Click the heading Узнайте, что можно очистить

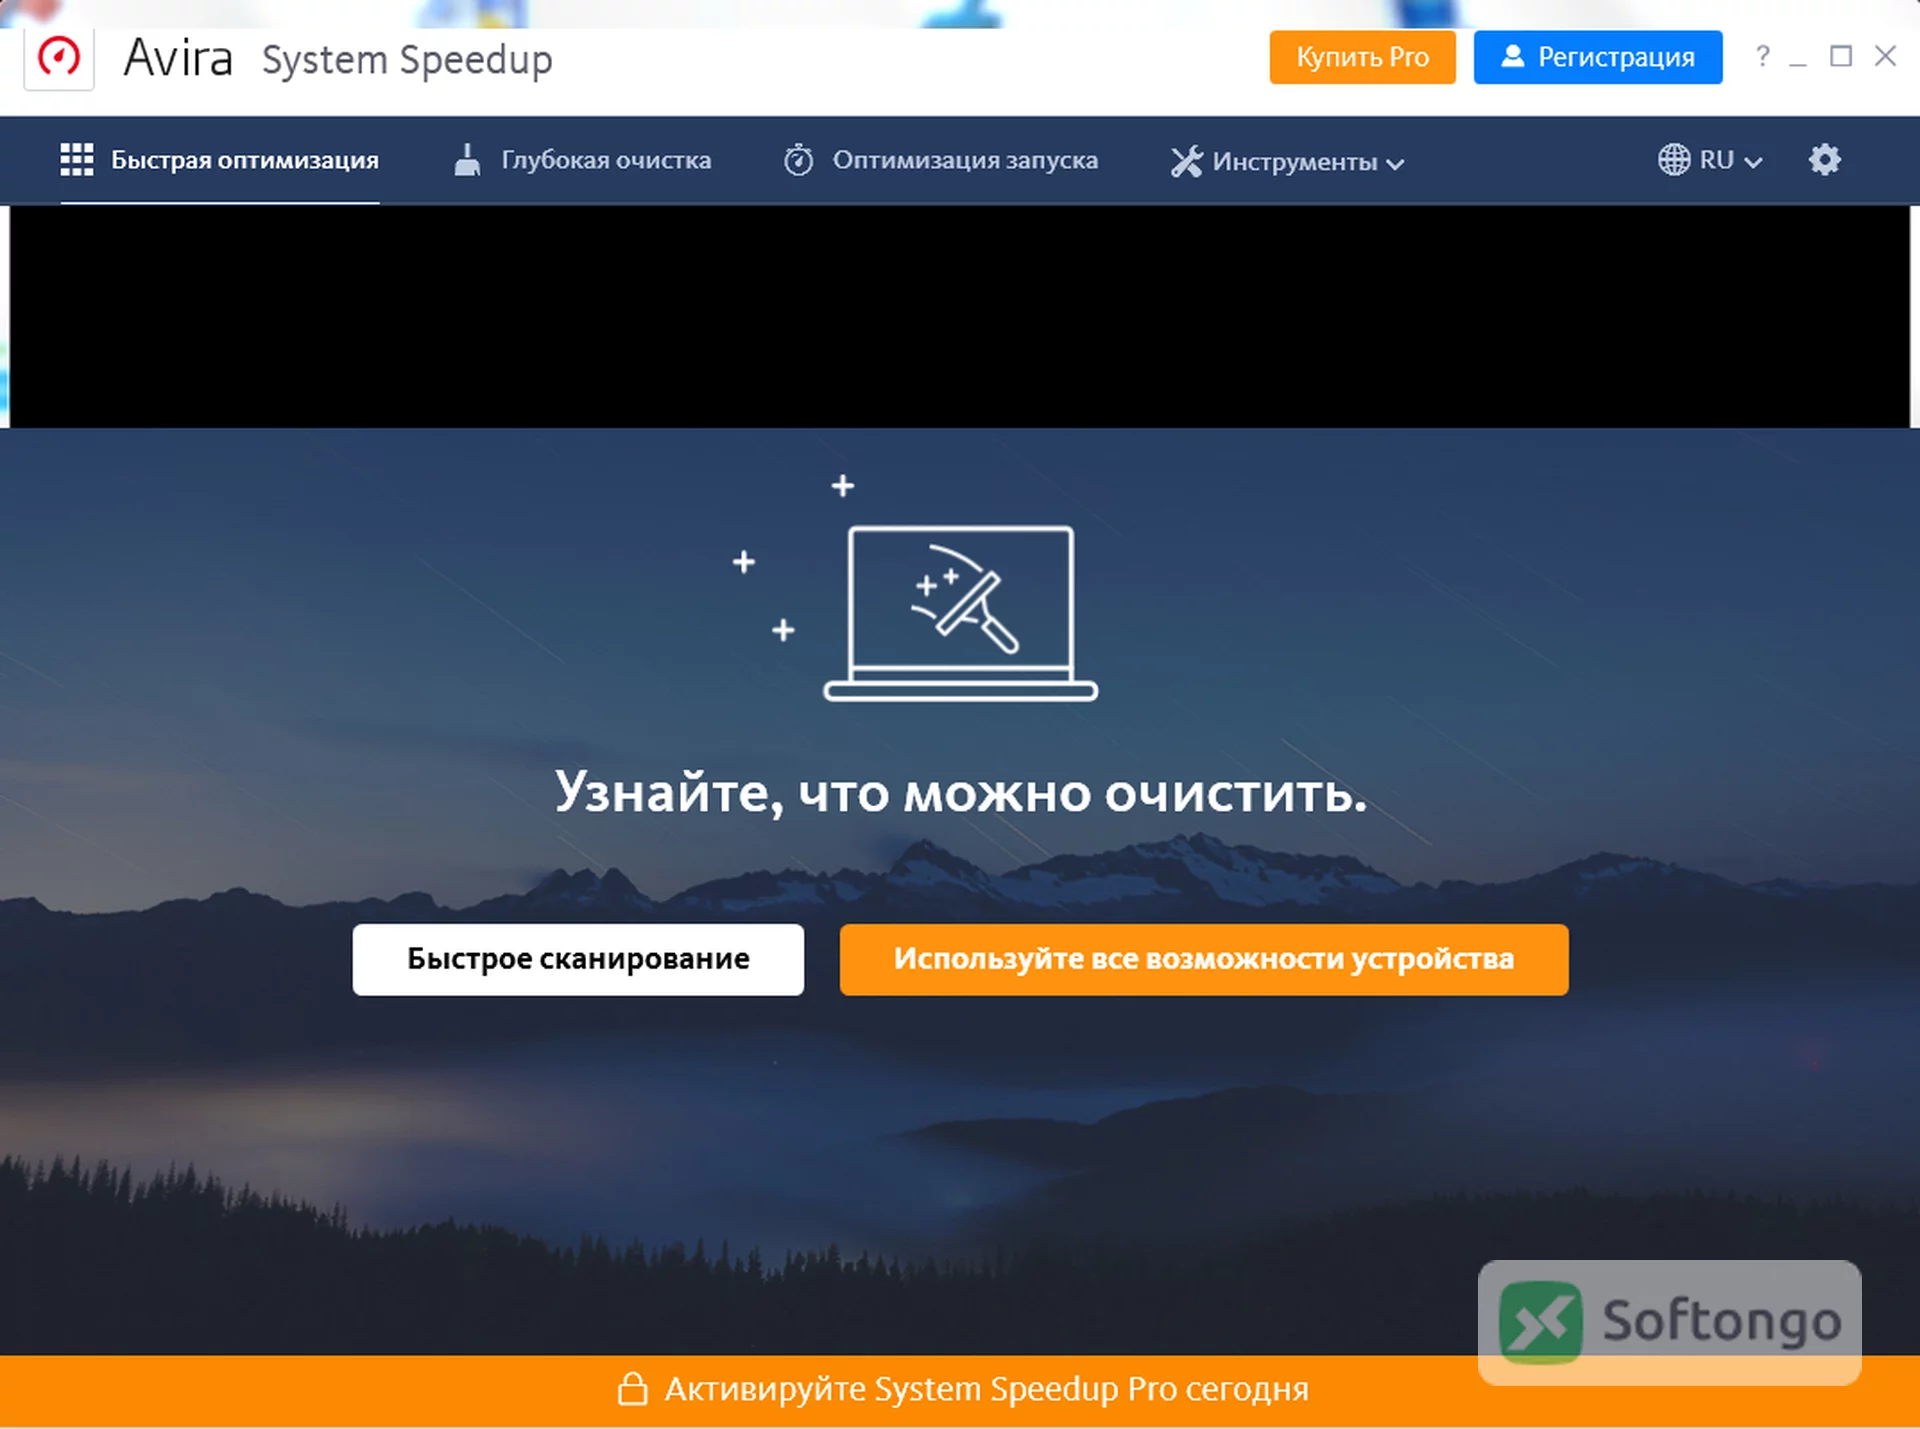coord(960,792)
